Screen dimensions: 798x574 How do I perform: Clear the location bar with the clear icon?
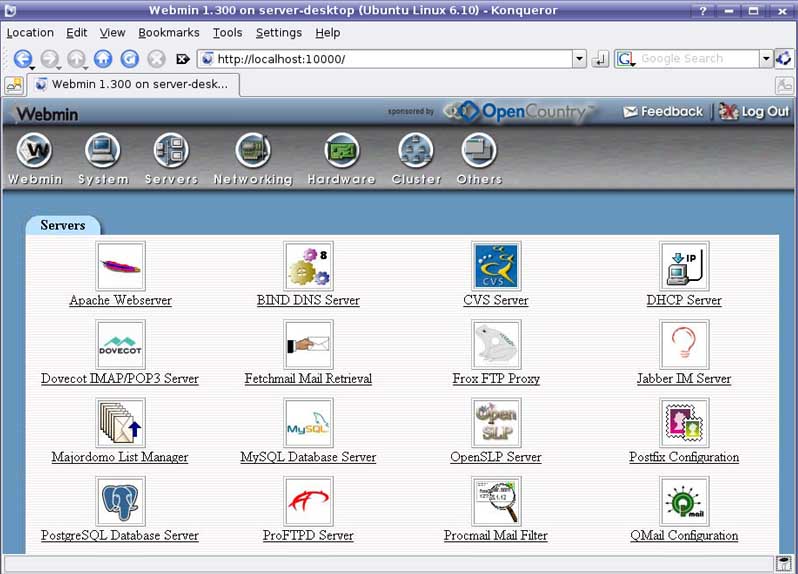click(x=183, y=59)
